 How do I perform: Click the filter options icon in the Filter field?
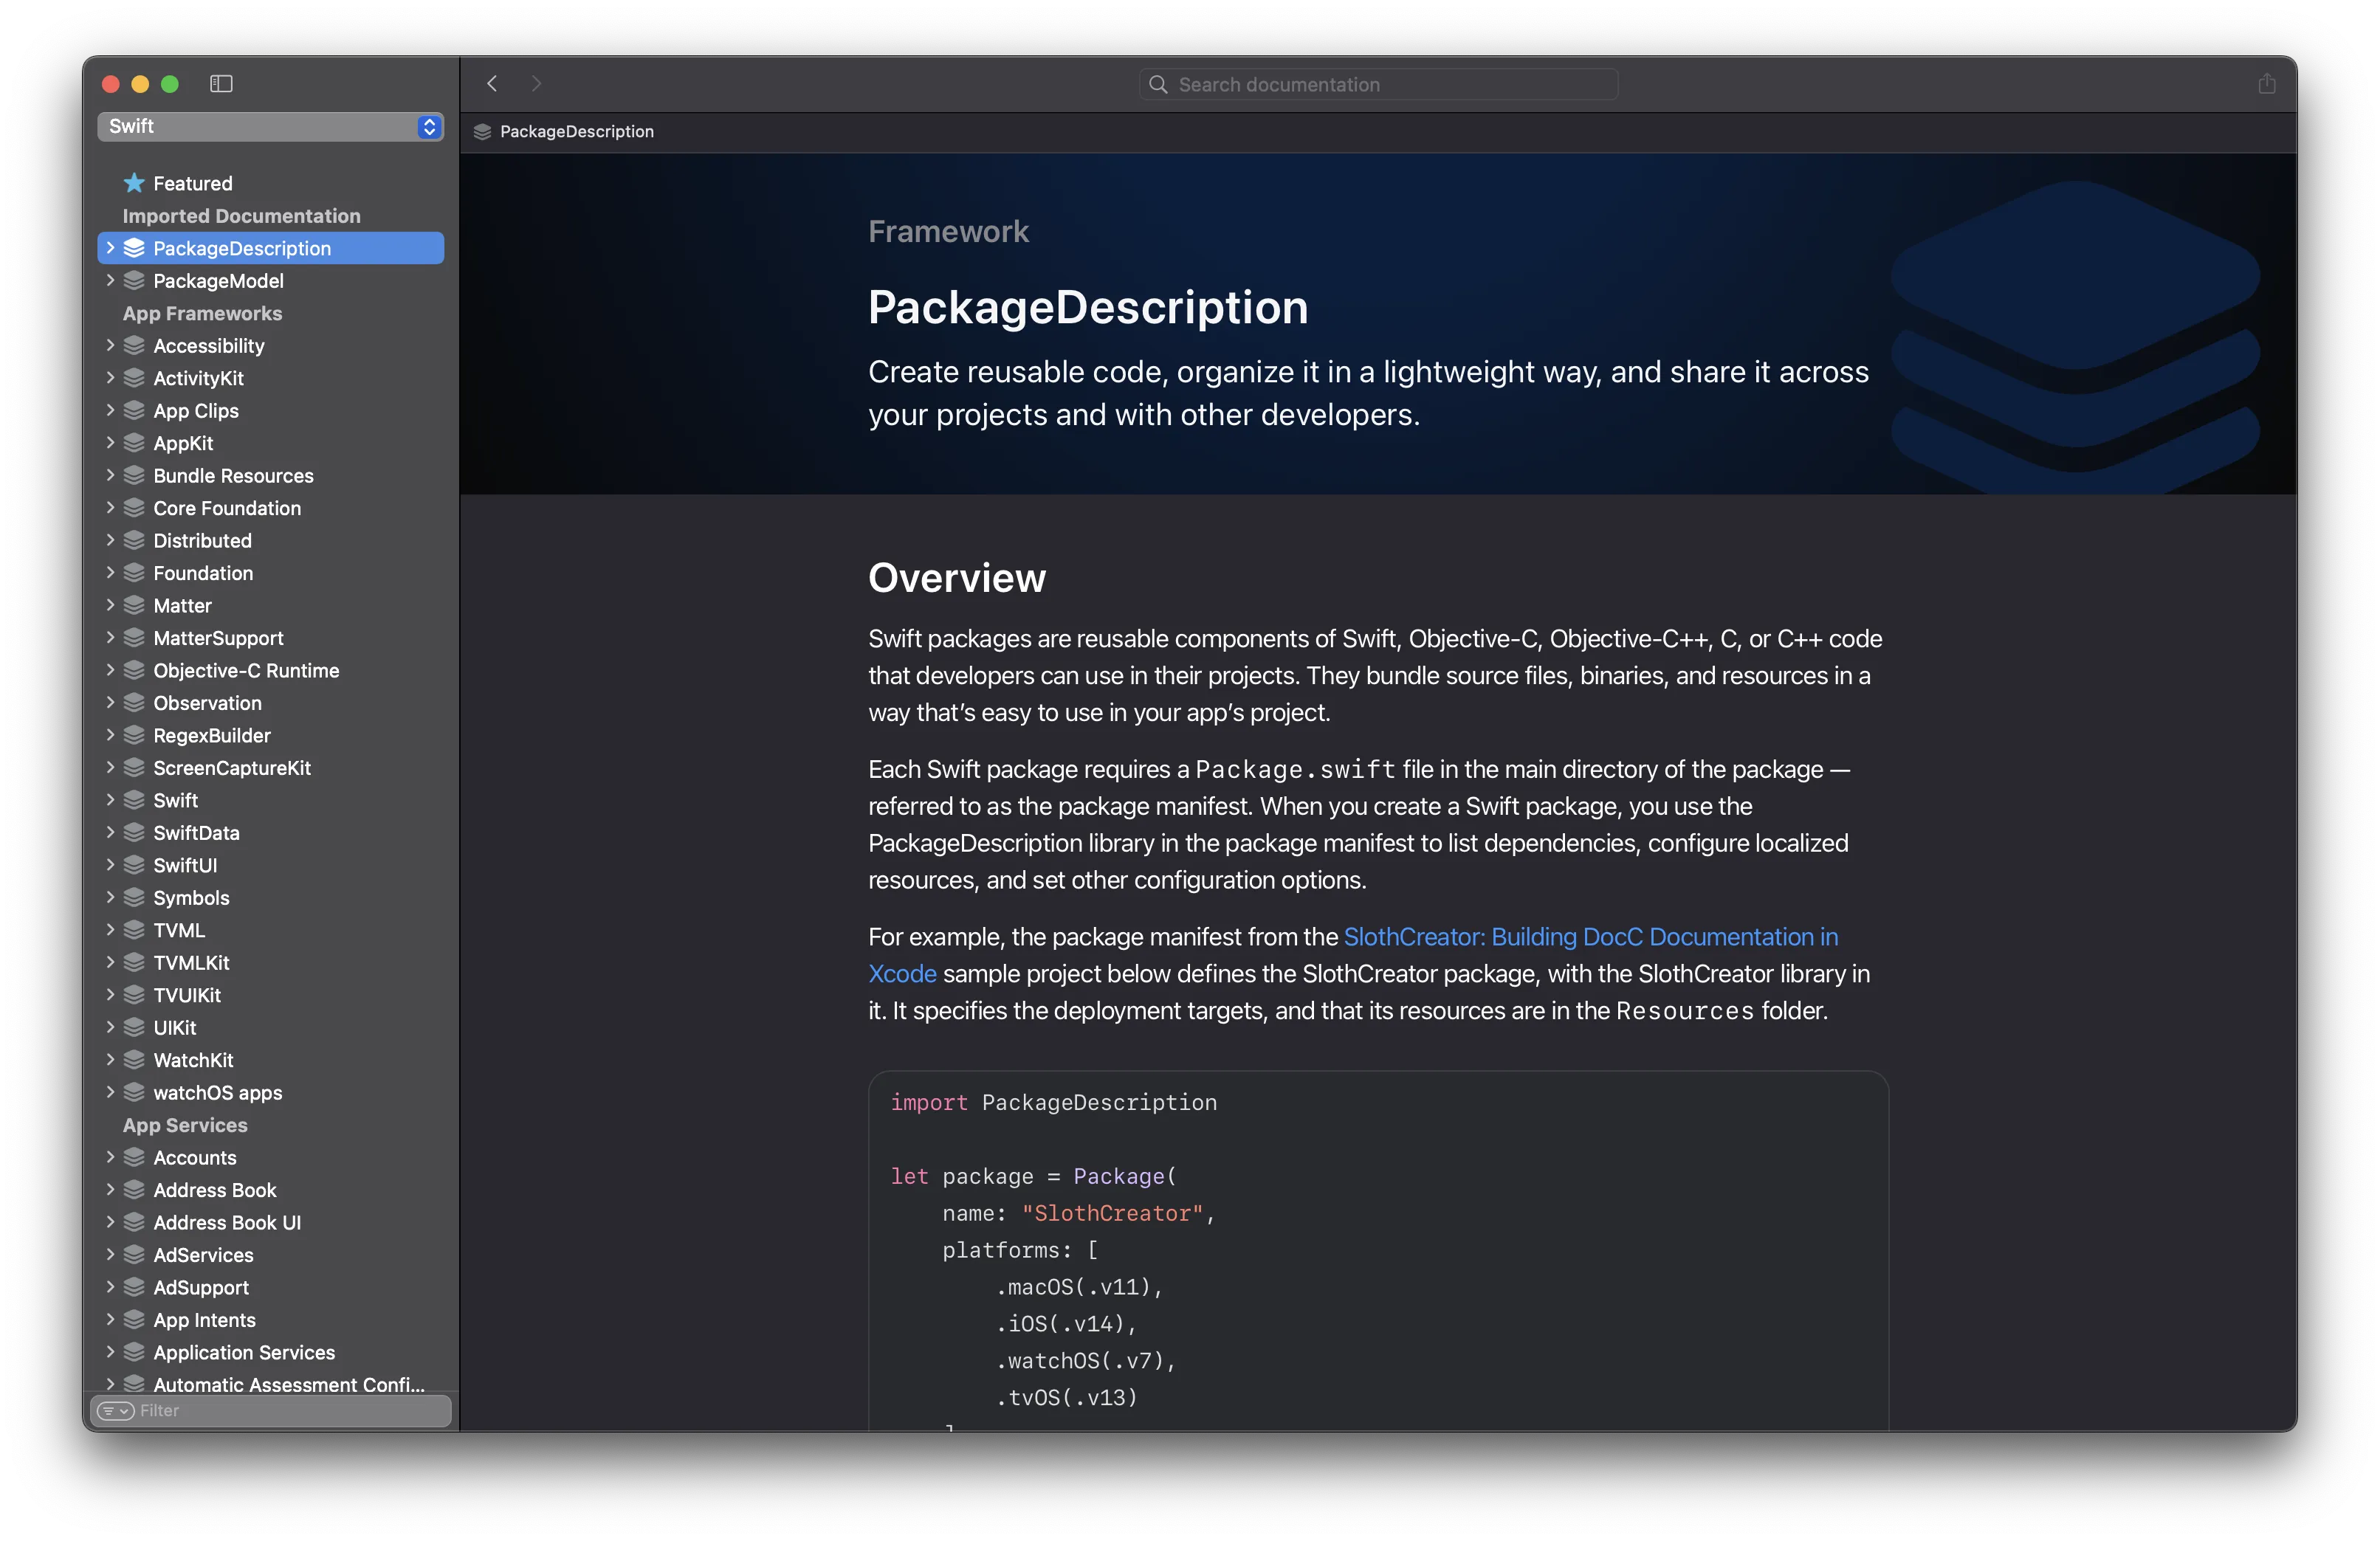115,1411
